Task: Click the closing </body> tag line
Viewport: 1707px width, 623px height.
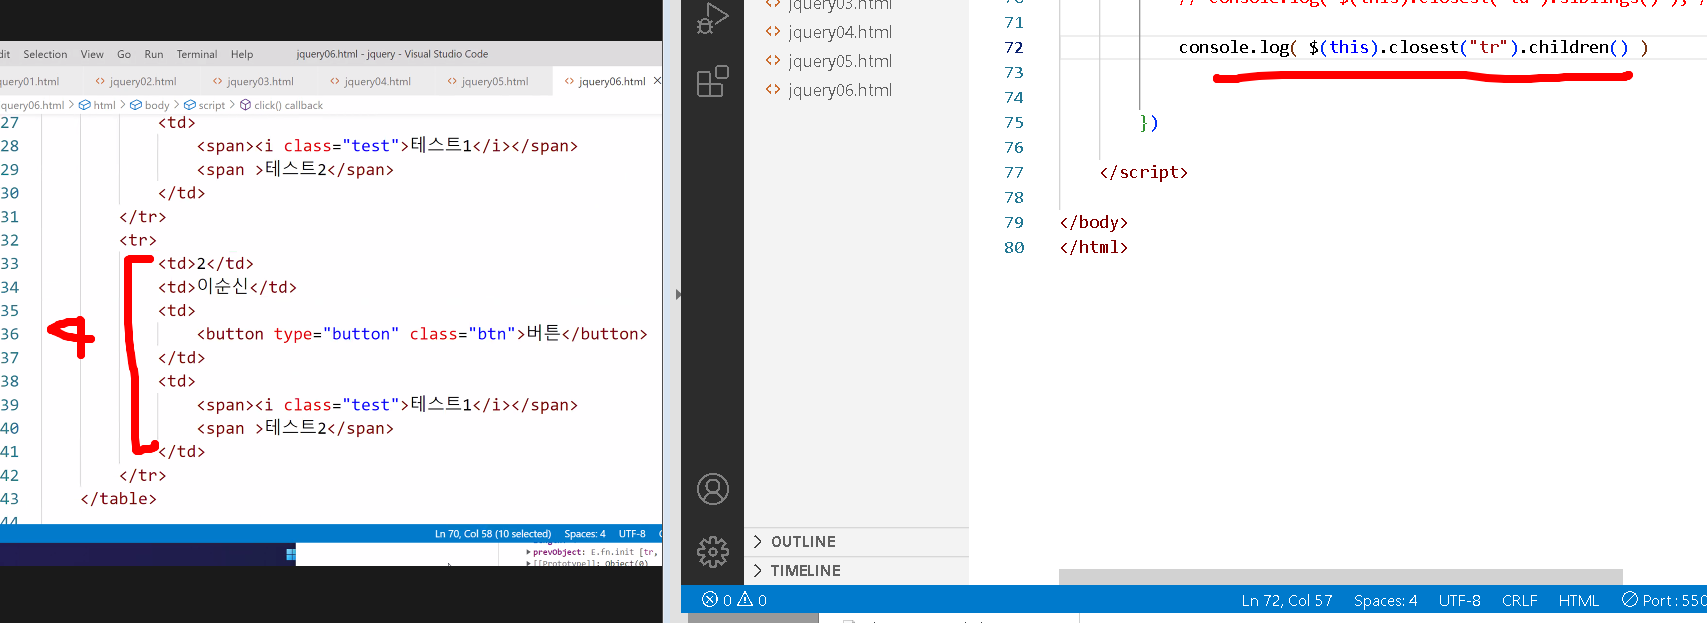Action: [1093, 222]
